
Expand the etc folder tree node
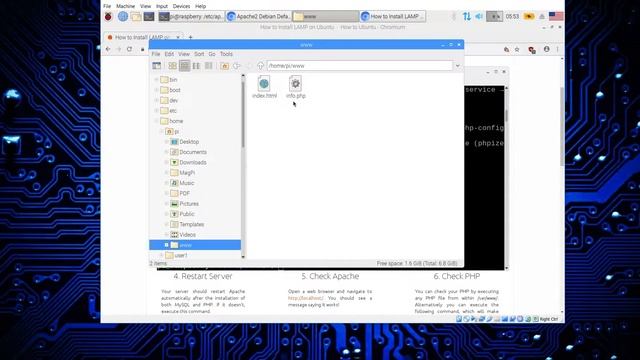(156, 111)
